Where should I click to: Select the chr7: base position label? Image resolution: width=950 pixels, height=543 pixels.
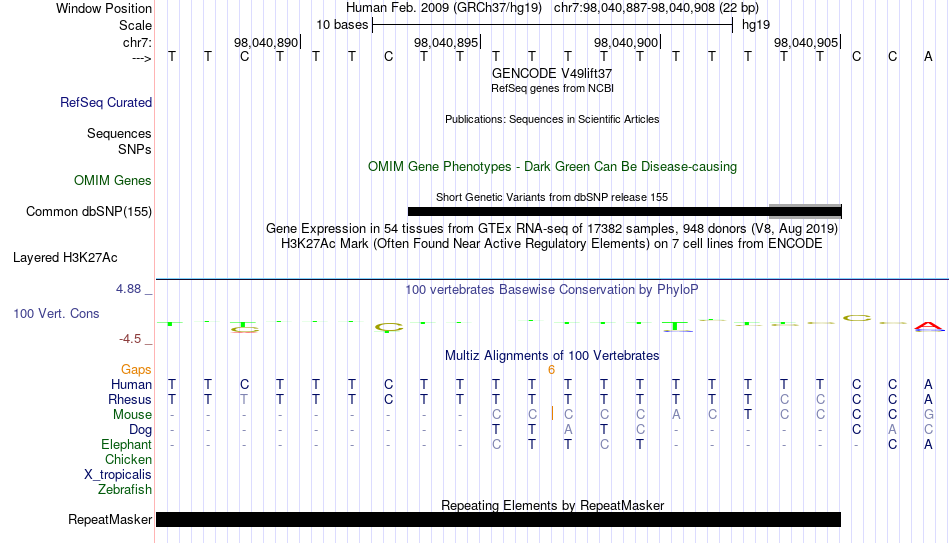click(x=137, y=42)
